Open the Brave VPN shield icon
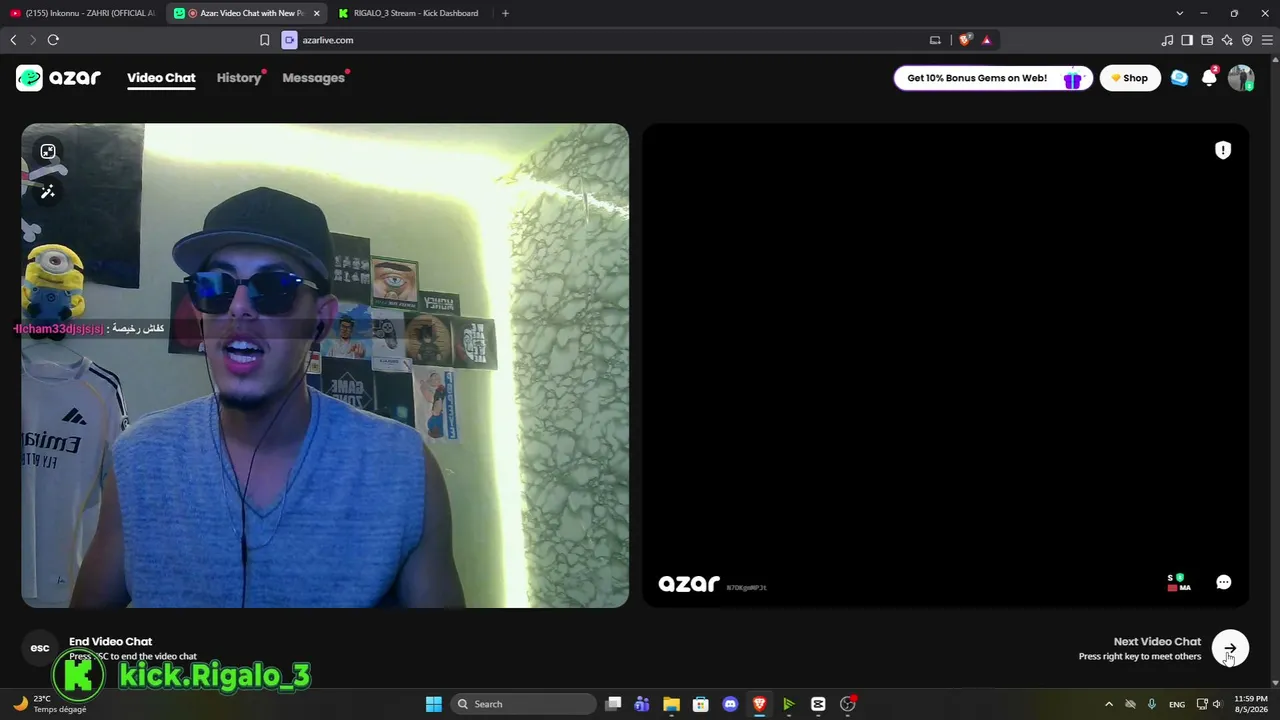 1247,40
